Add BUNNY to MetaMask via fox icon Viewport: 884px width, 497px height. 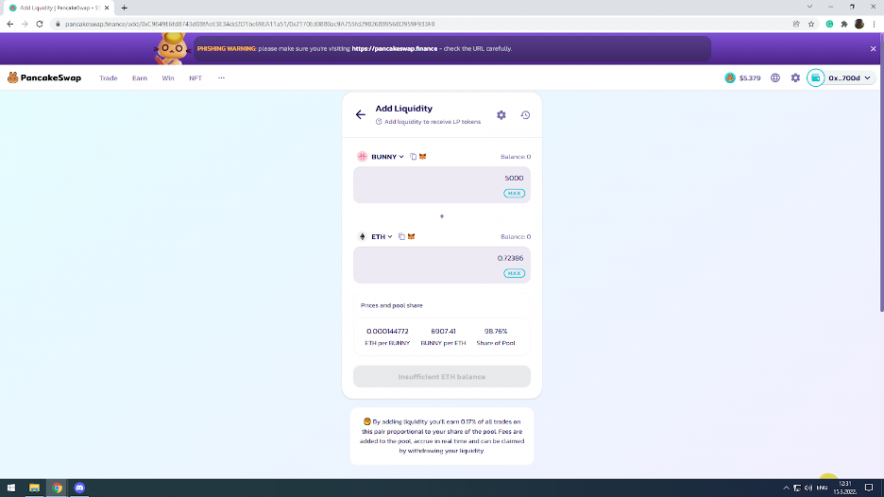[422, 157]
